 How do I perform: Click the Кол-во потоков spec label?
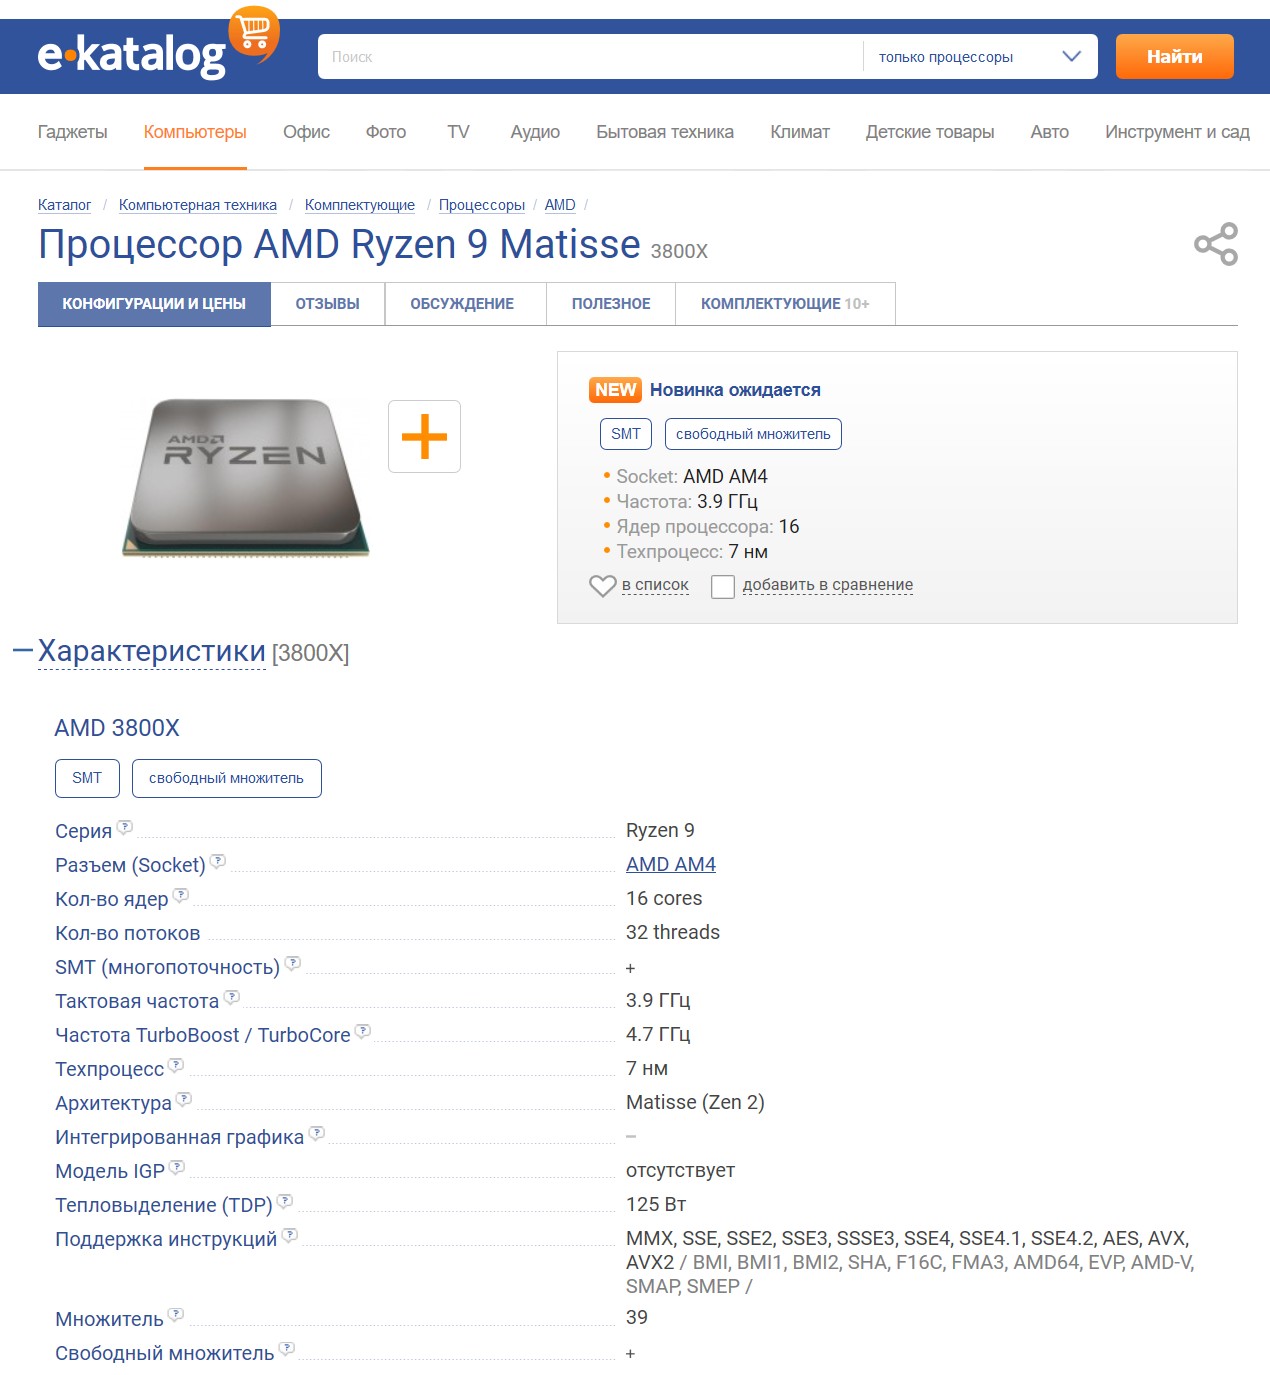tap(128, 933)
